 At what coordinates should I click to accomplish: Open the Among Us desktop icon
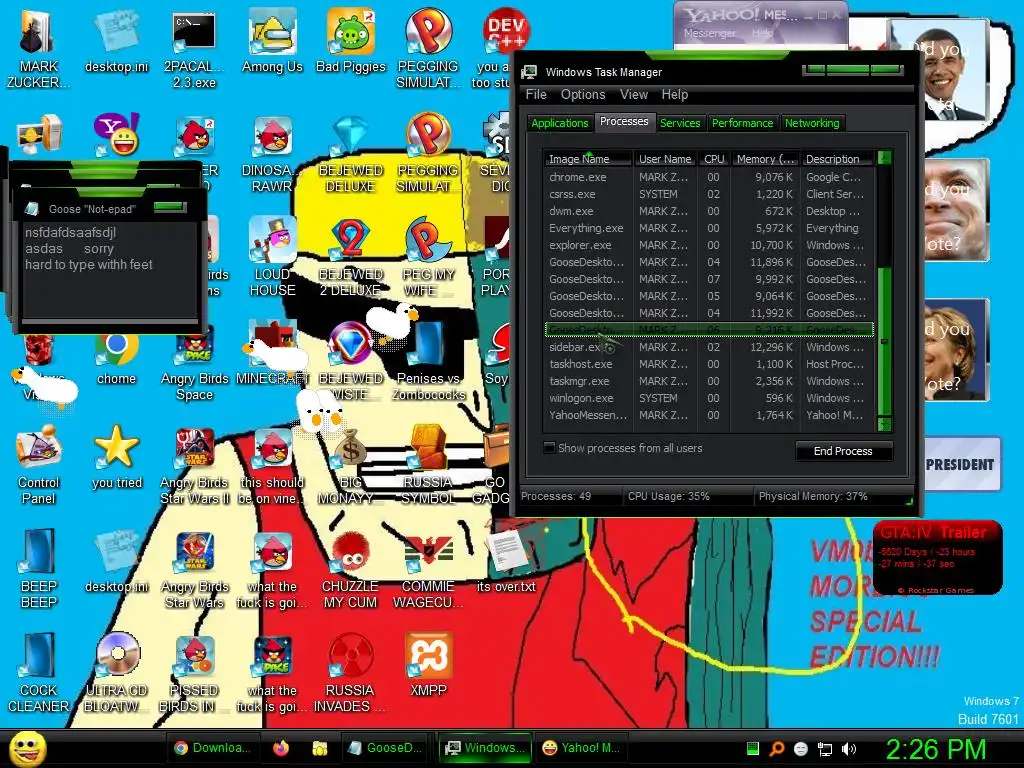(x=272, y=40)
